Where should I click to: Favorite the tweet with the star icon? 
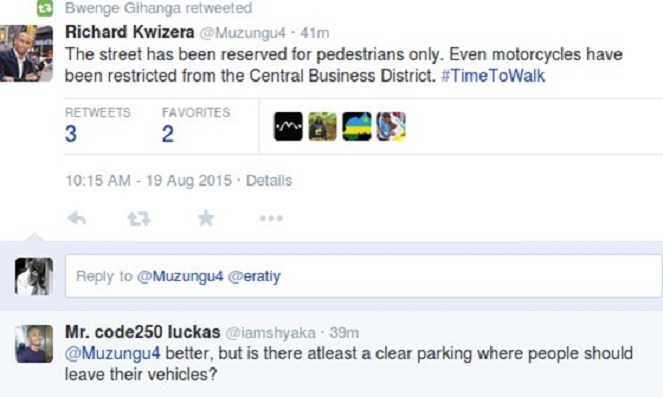coord(206,218)
